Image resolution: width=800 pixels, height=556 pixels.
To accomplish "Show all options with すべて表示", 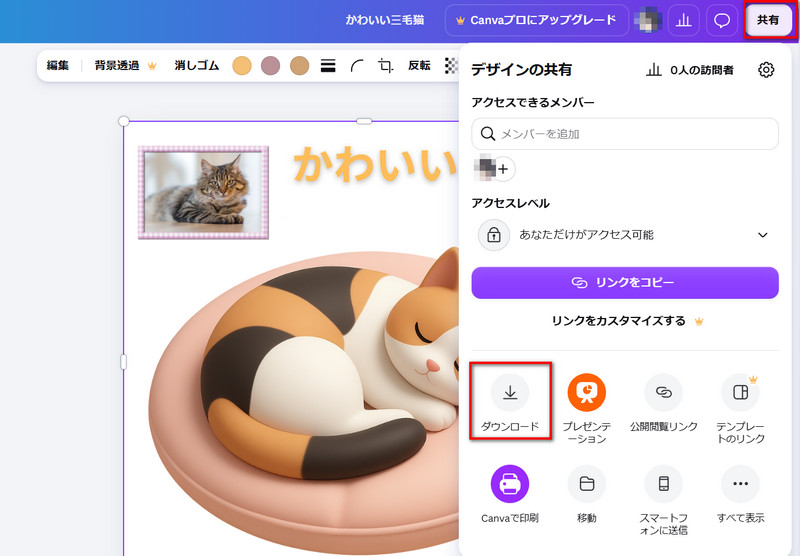I will 740,484.
